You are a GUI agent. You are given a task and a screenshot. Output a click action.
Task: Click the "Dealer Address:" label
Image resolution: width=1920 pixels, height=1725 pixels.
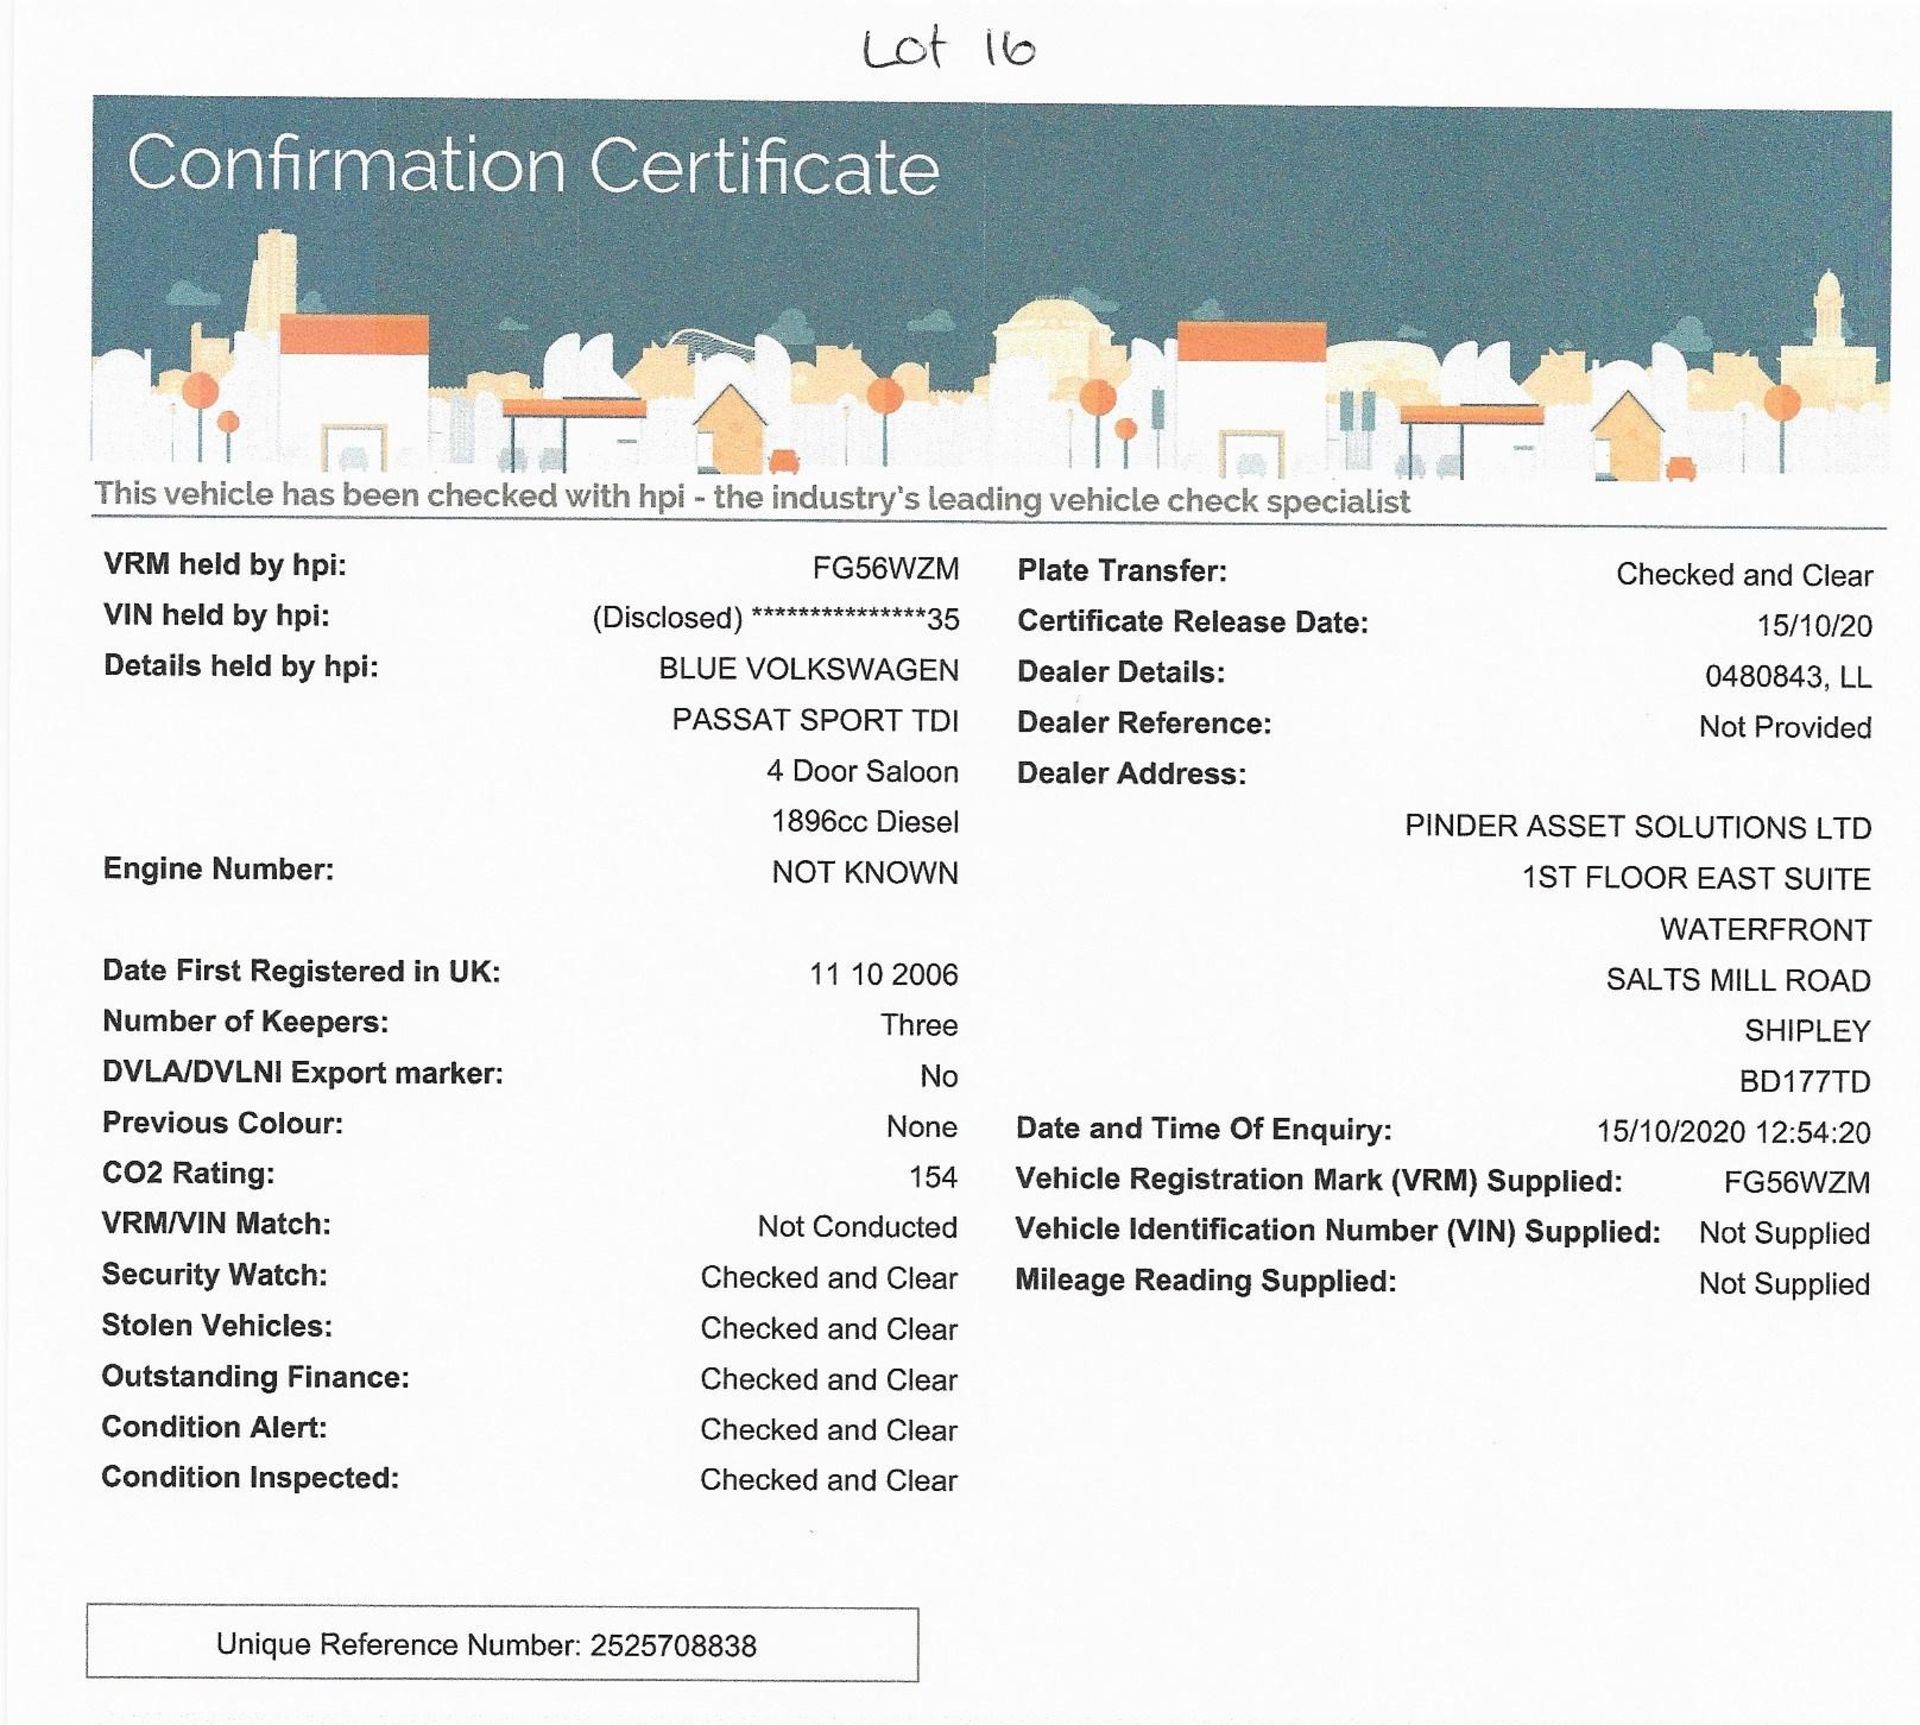point(1132,774)
